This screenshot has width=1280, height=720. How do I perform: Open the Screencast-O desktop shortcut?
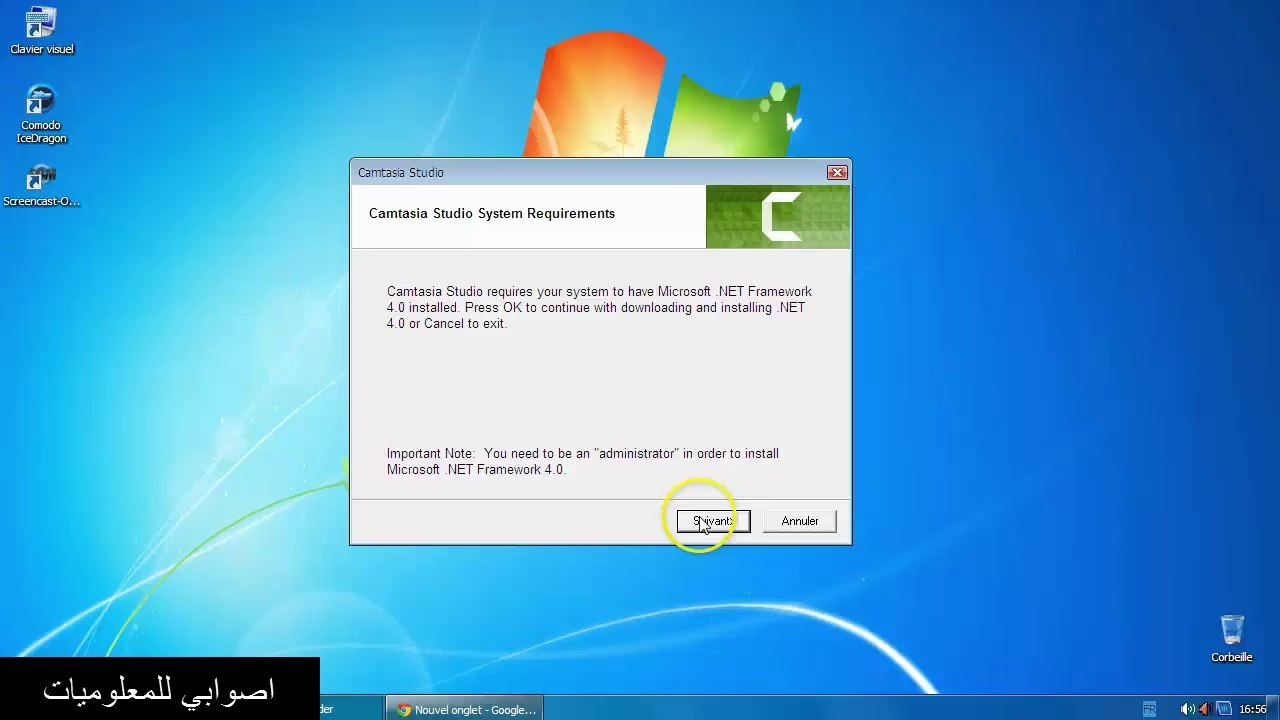pyautogui.click(x=41, y=187)
